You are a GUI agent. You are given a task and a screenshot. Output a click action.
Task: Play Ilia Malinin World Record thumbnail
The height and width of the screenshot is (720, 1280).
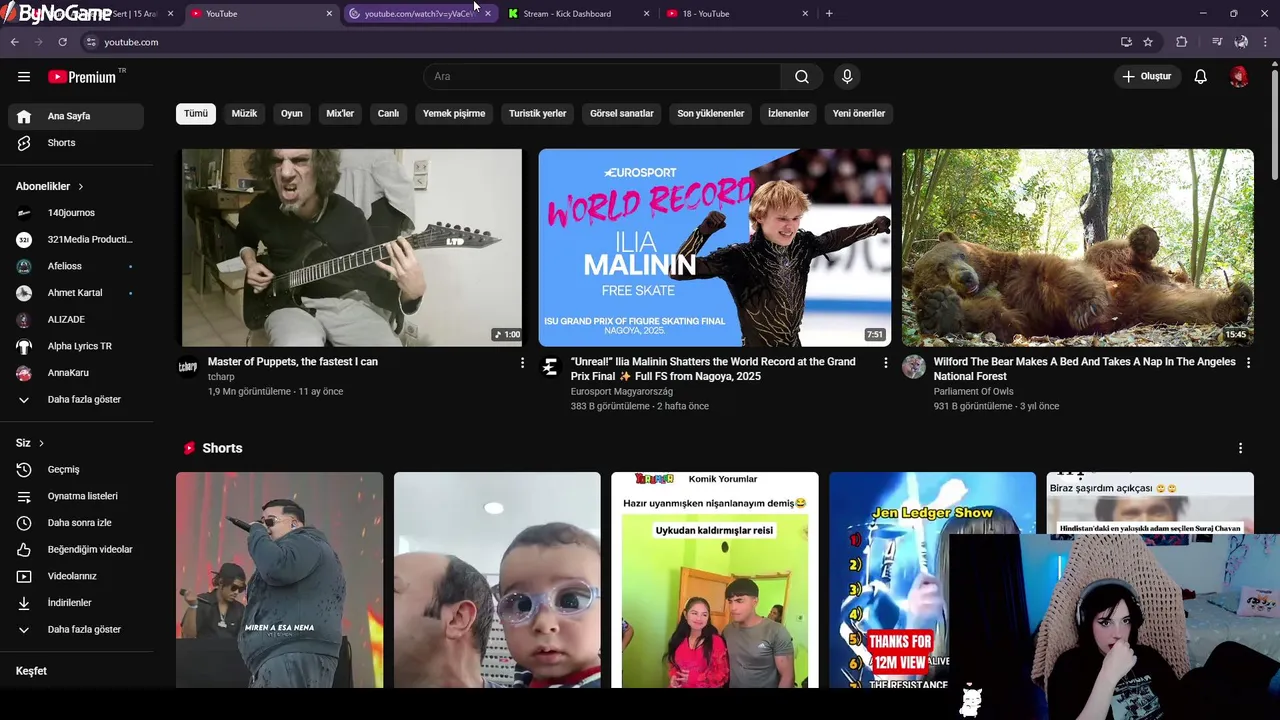pyautogui.click(x=715, y=248)
